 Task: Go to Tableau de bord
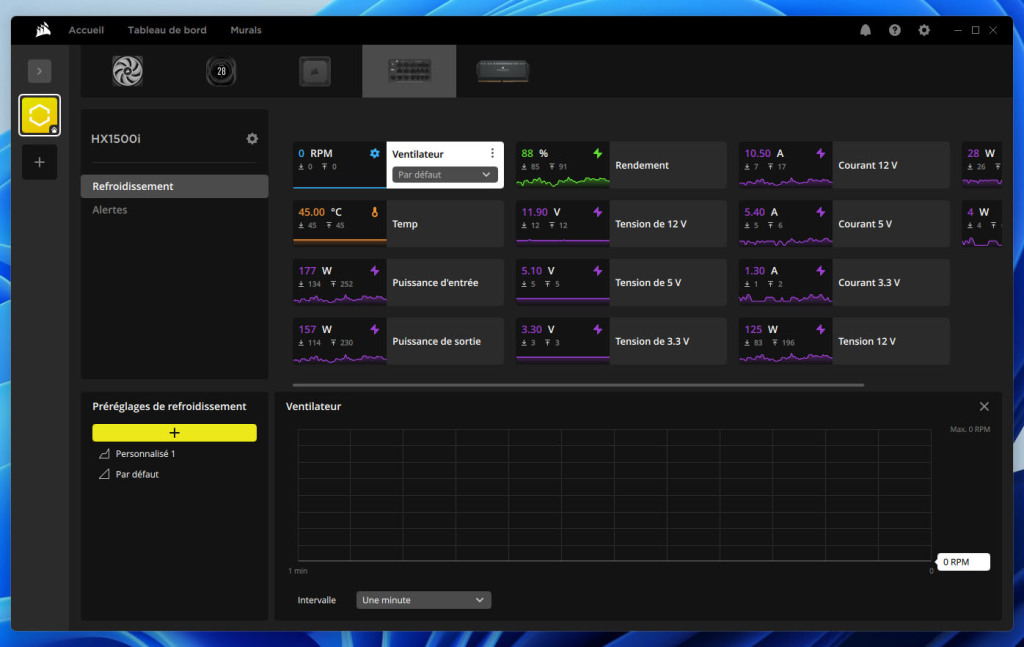coord(167,30)
